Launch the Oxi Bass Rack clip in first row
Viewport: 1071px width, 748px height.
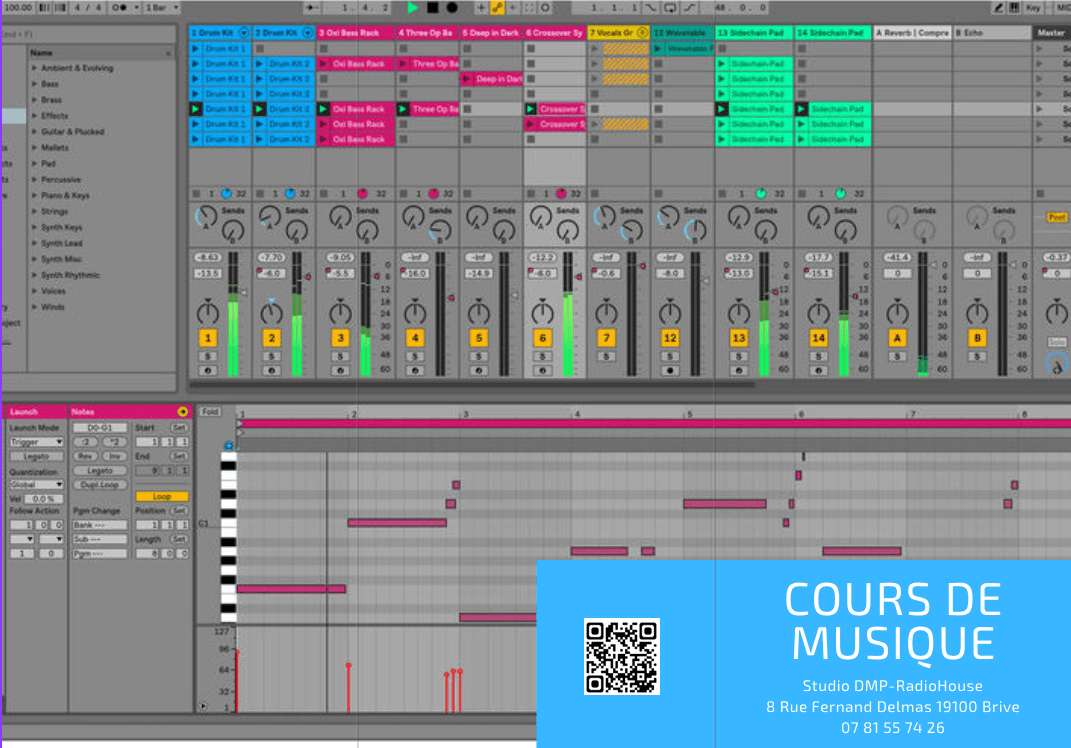coord(356,64)
